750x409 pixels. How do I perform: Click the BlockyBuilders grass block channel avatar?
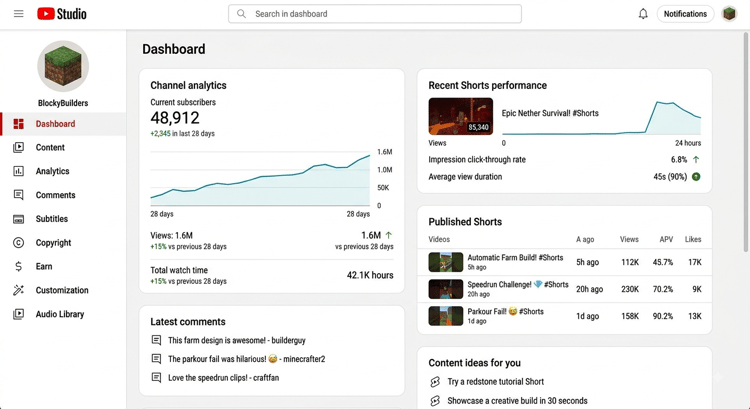63,66
